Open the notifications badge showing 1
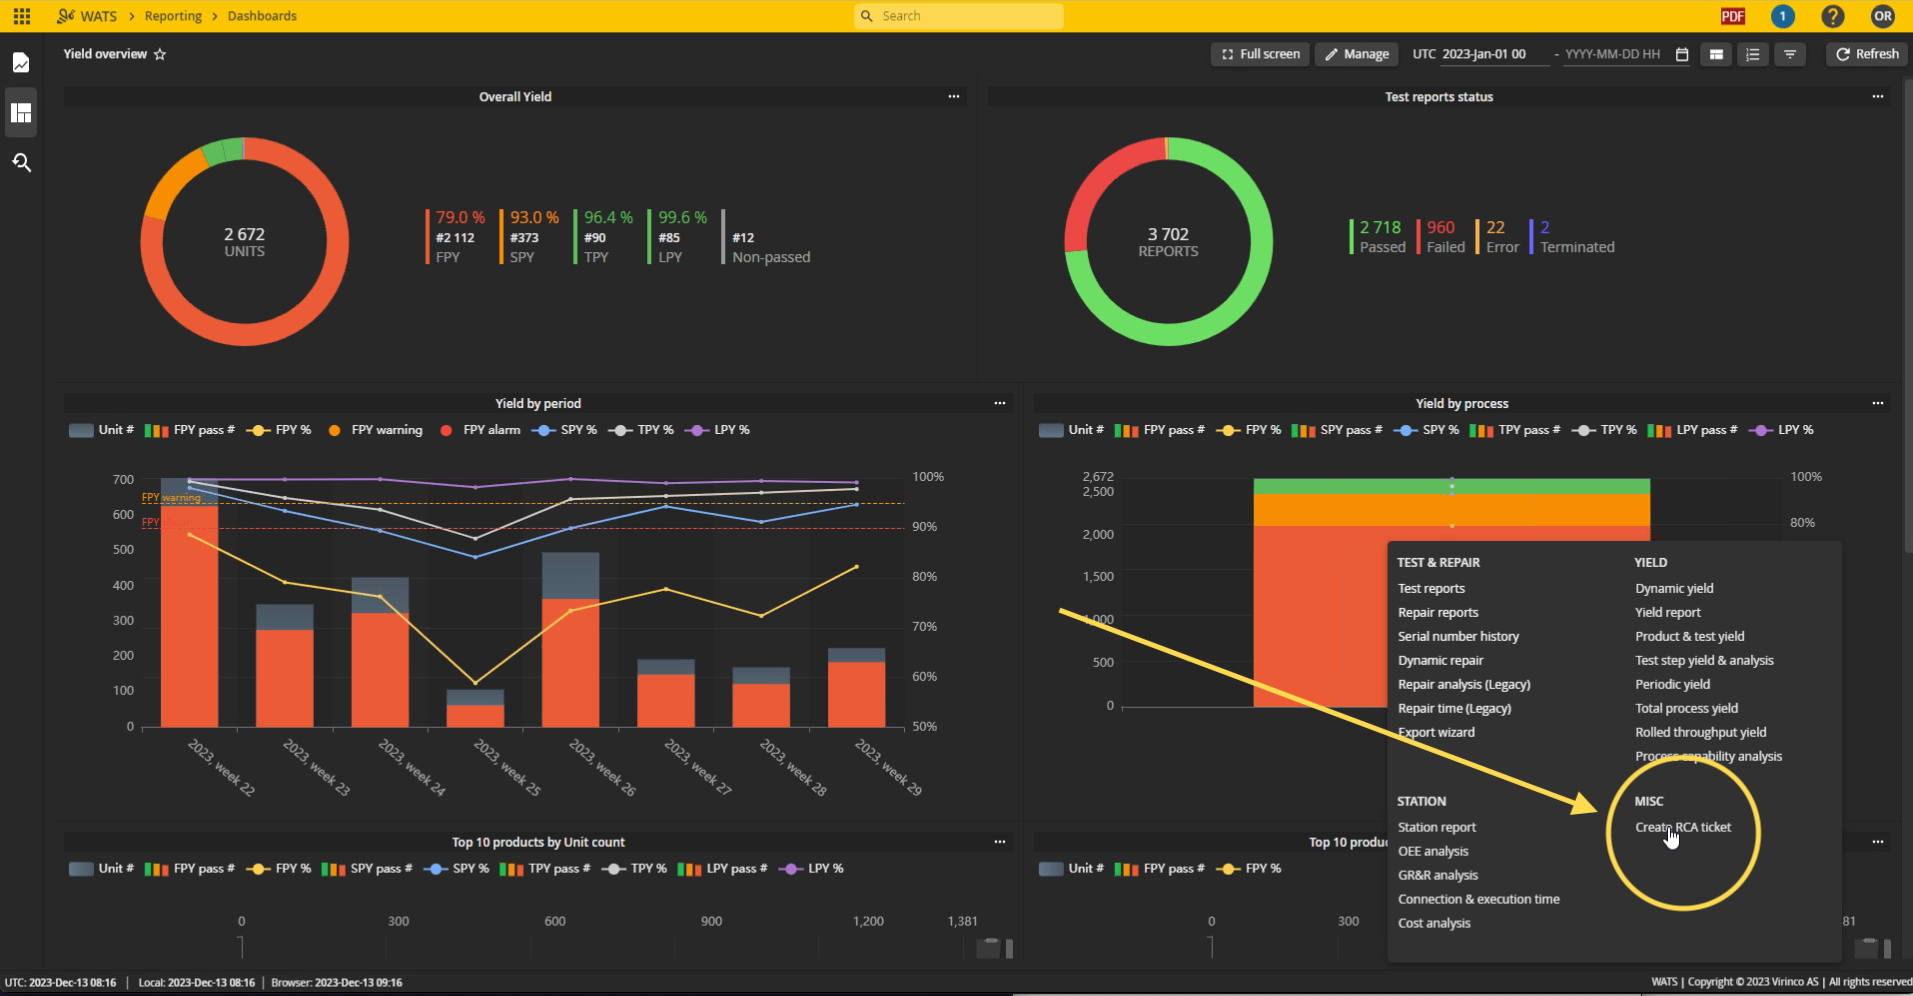 click(1782, 16)
